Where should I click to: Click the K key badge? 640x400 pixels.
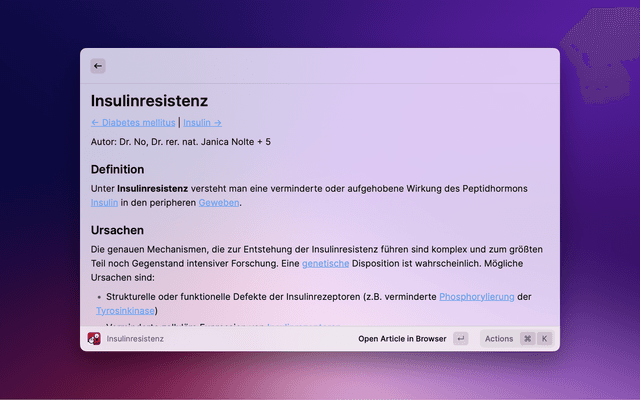point(545,339)
